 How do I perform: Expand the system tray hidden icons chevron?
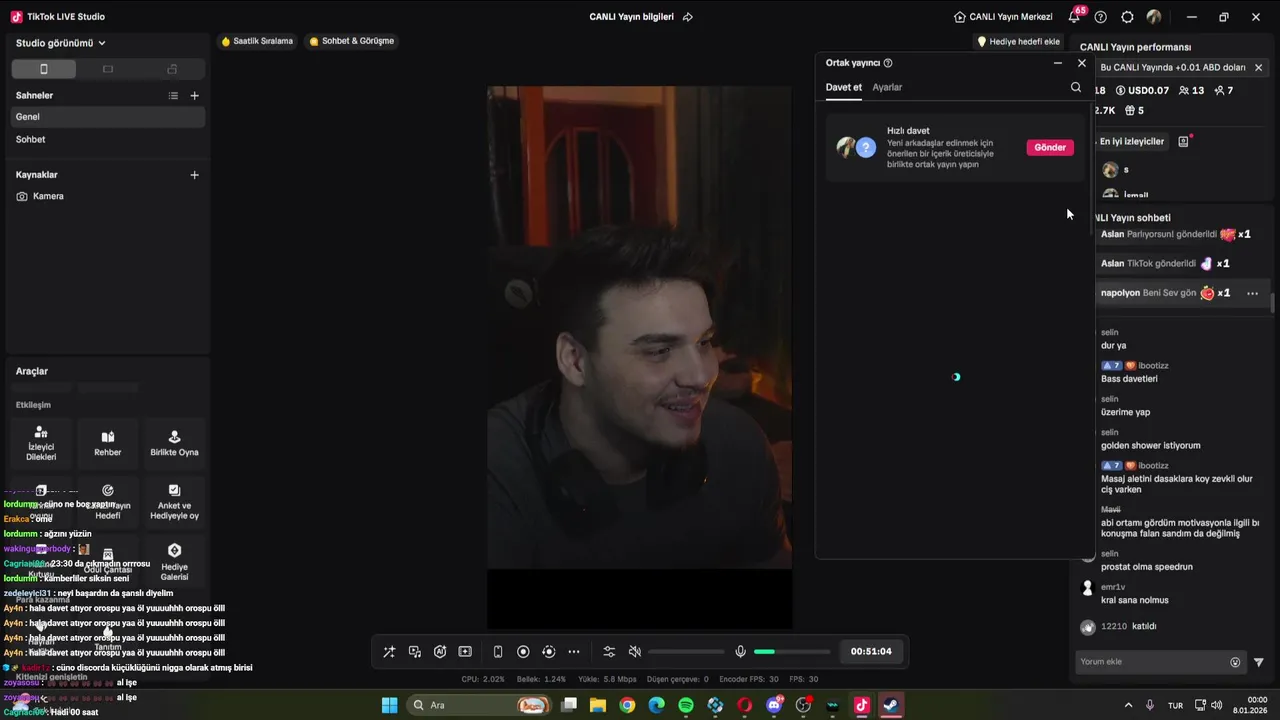(x=1129, y=705)
